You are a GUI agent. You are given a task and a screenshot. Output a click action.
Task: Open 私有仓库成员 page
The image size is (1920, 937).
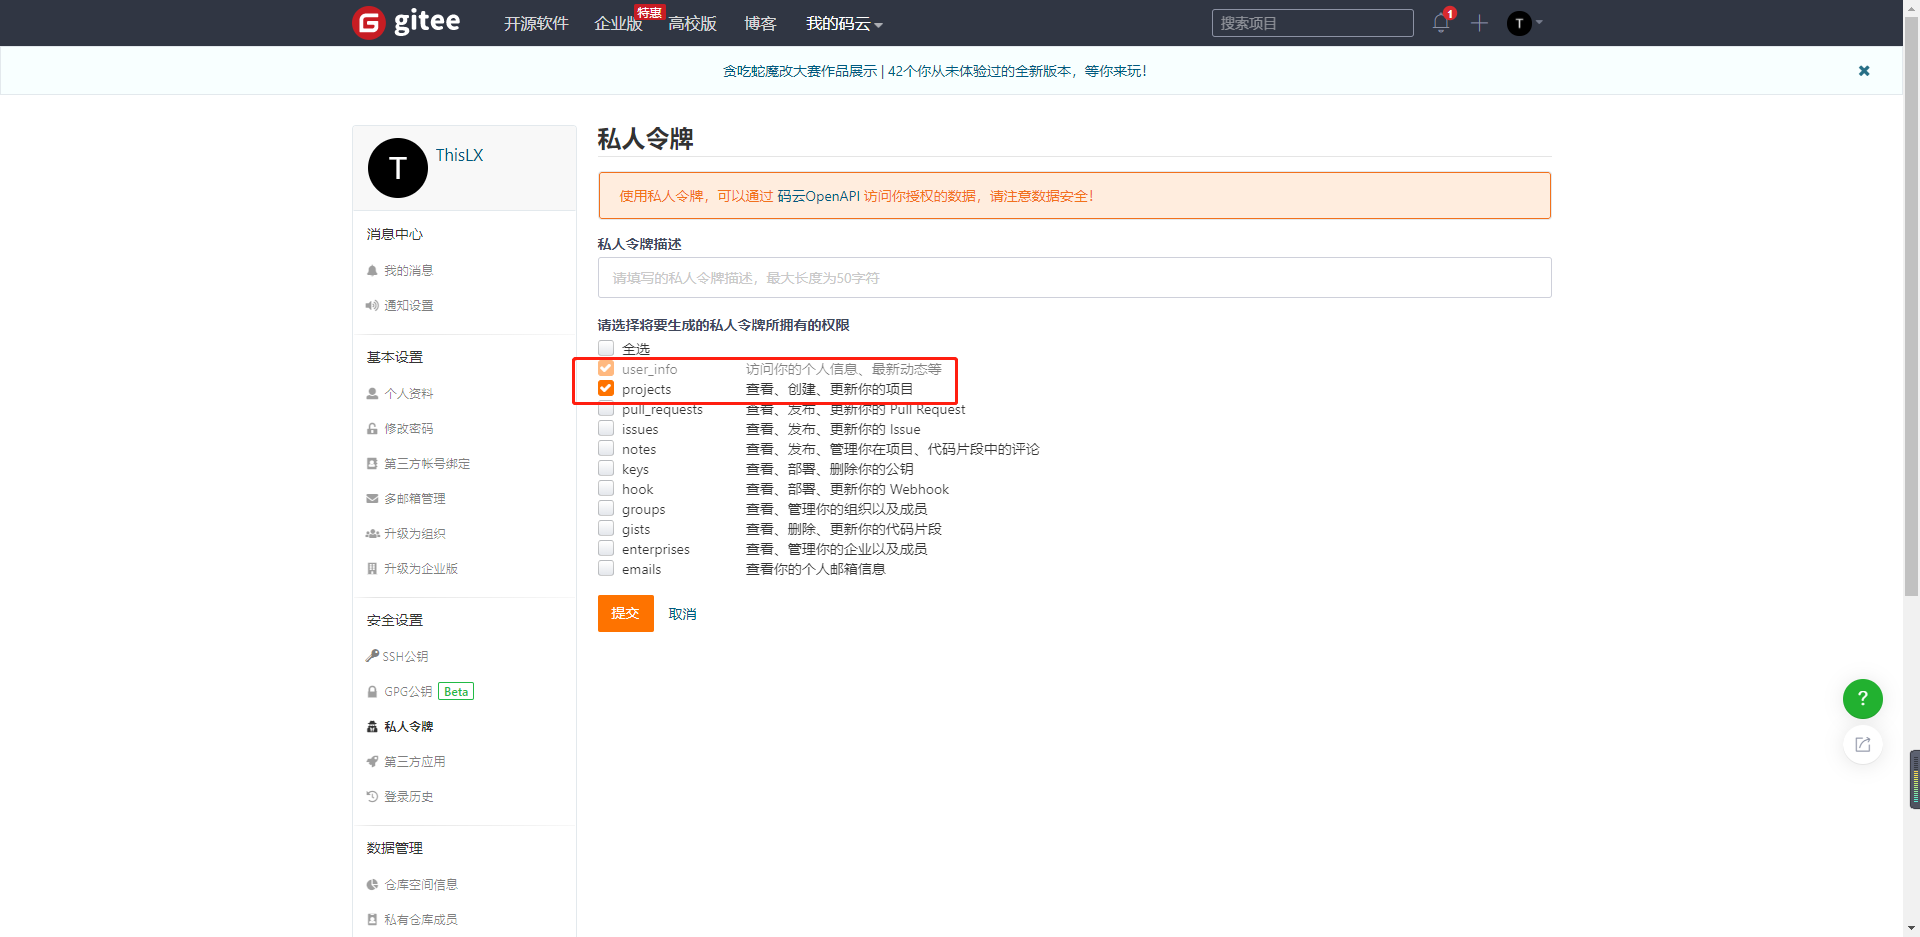pos(421,920)
